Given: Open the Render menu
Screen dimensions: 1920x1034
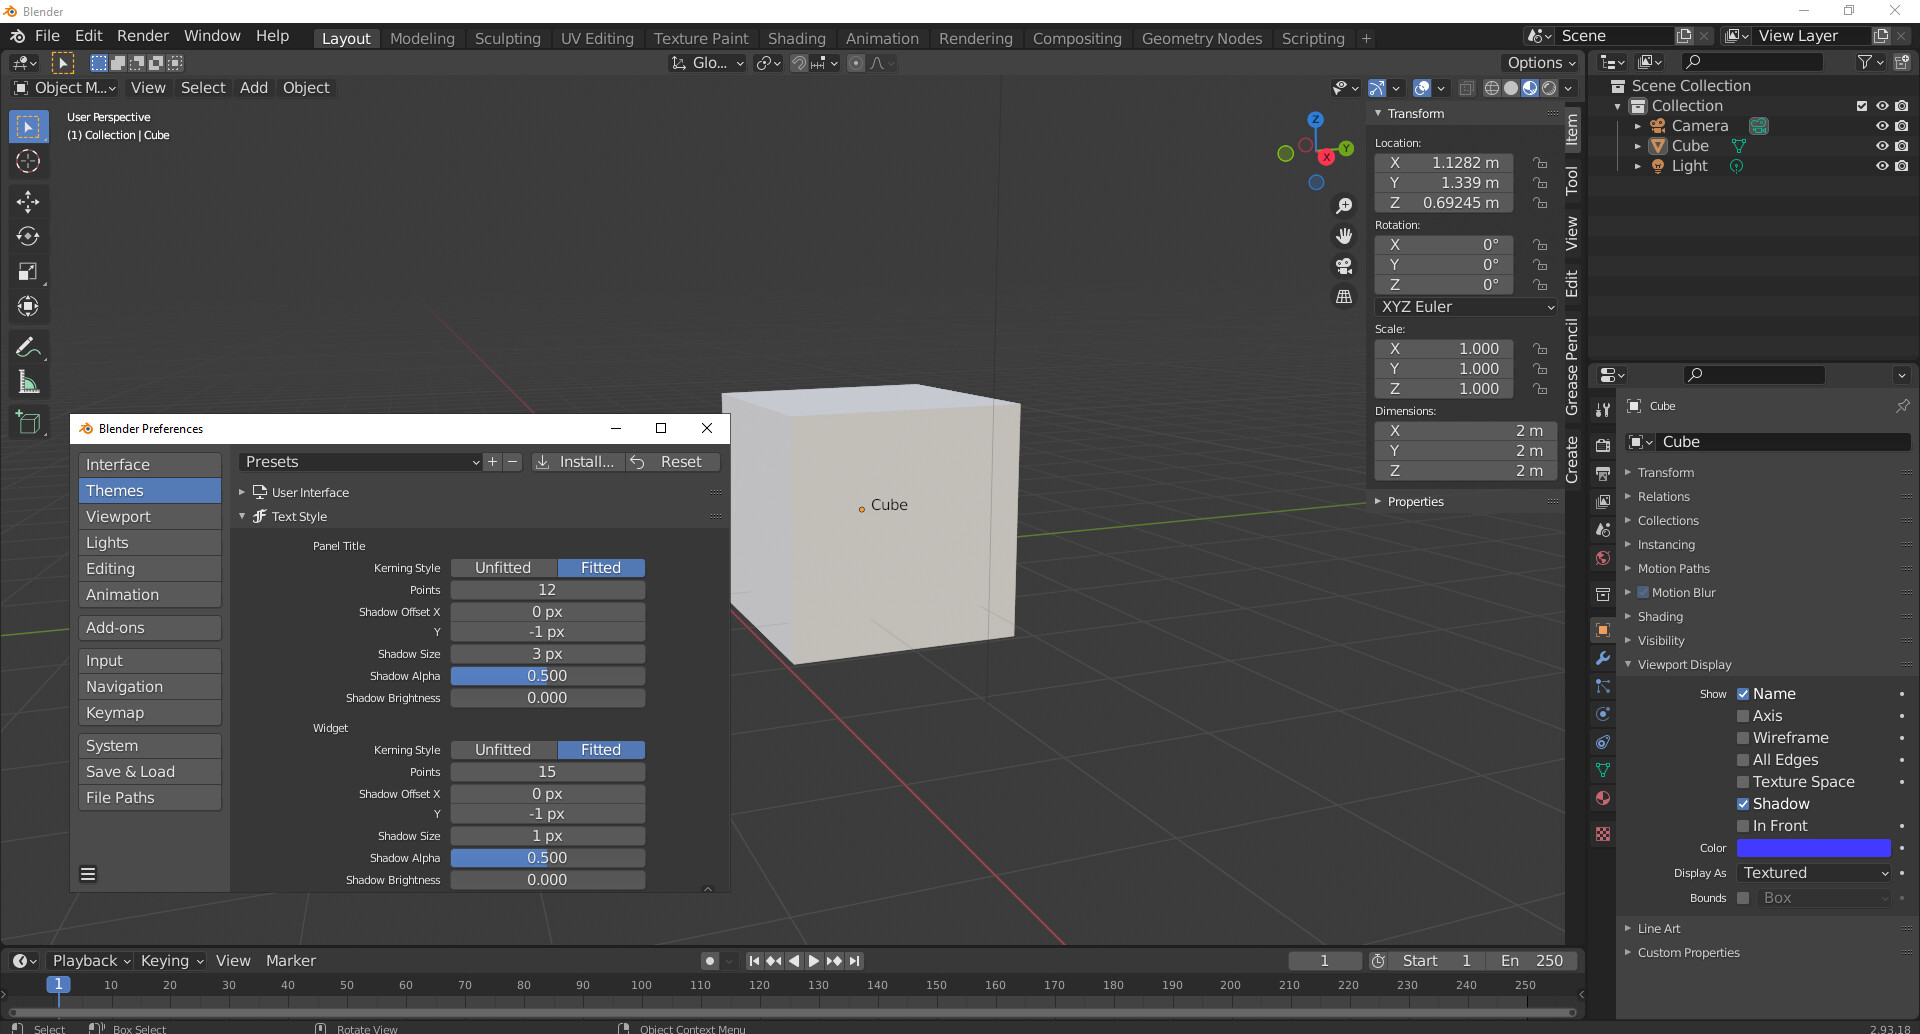Looking at the screenshot, I should click(x=143, y=36).
